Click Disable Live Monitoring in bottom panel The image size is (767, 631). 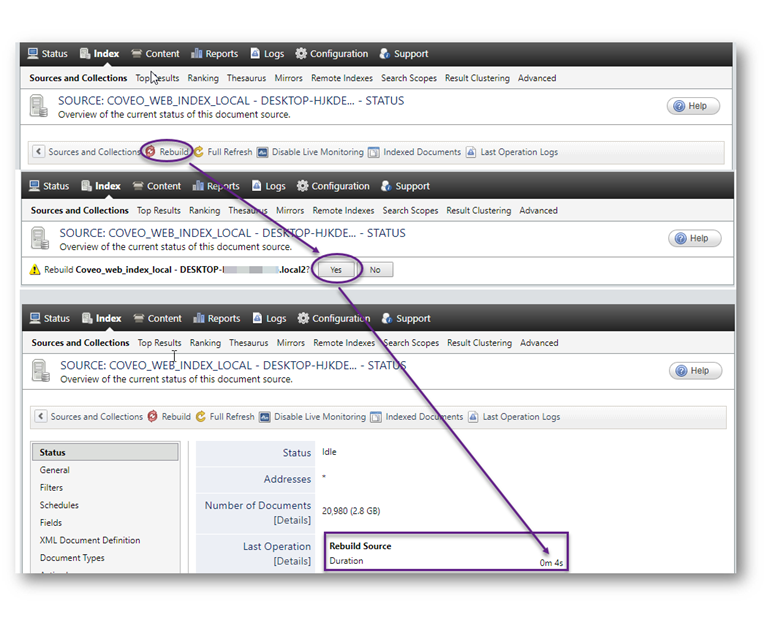pos(313,417)
